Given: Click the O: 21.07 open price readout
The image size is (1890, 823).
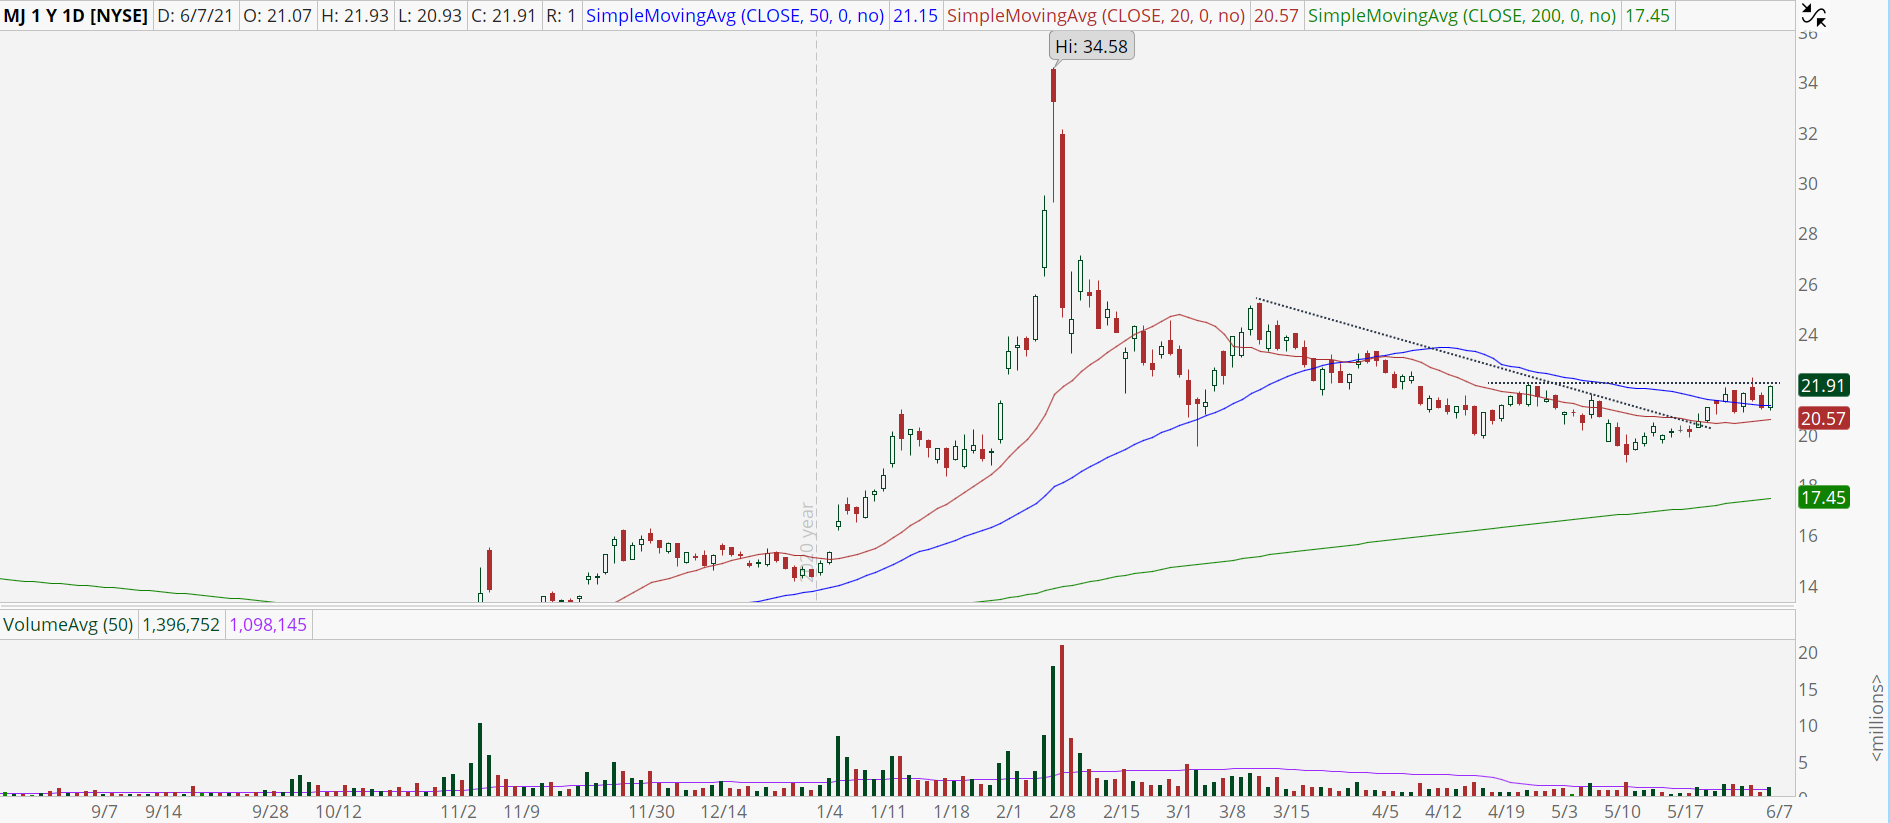Looking at the screenshot, I should tap(278, 16).
